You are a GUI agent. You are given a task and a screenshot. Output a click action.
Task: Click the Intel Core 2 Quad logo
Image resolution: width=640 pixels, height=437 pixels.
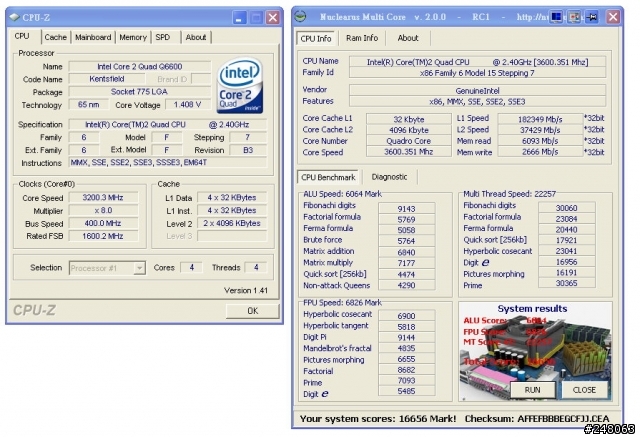tap(240, 85)
